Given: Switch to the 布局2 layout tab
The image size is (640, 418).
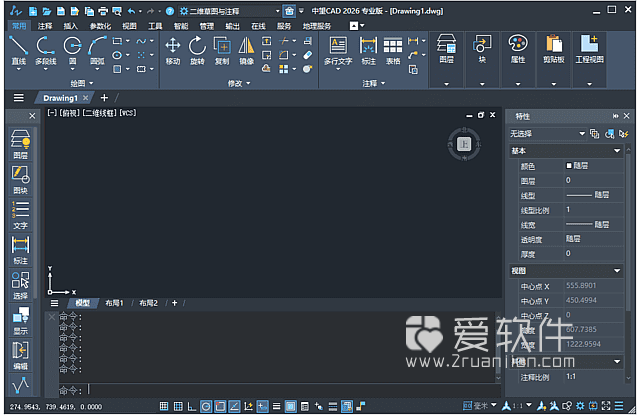Looking at the screenshot, I should coord(148,303).
